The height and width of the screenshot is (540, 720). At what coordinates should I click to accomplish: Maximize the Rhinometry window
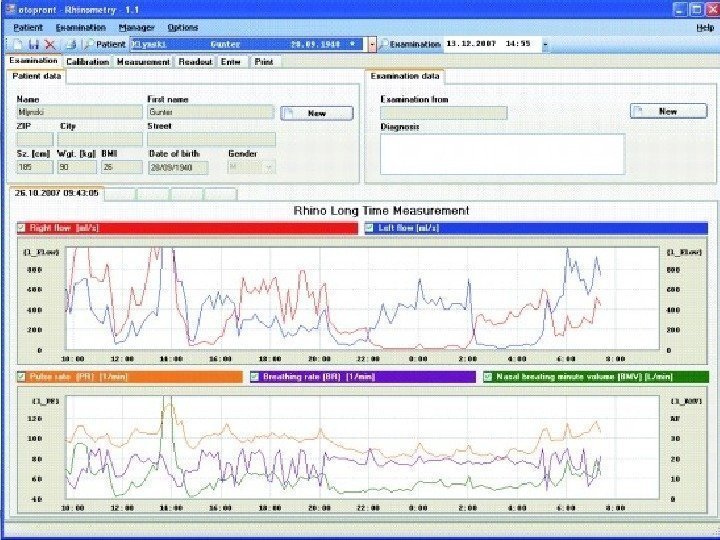pyautogui.click(x=697, y=10)
